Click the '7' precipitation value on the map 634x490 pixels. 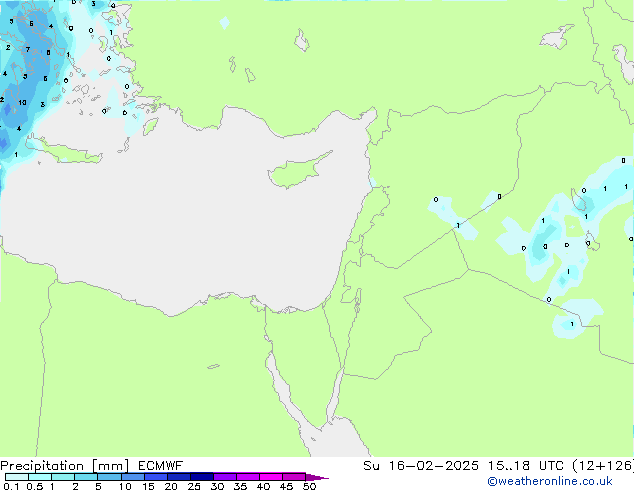[27, 49]
